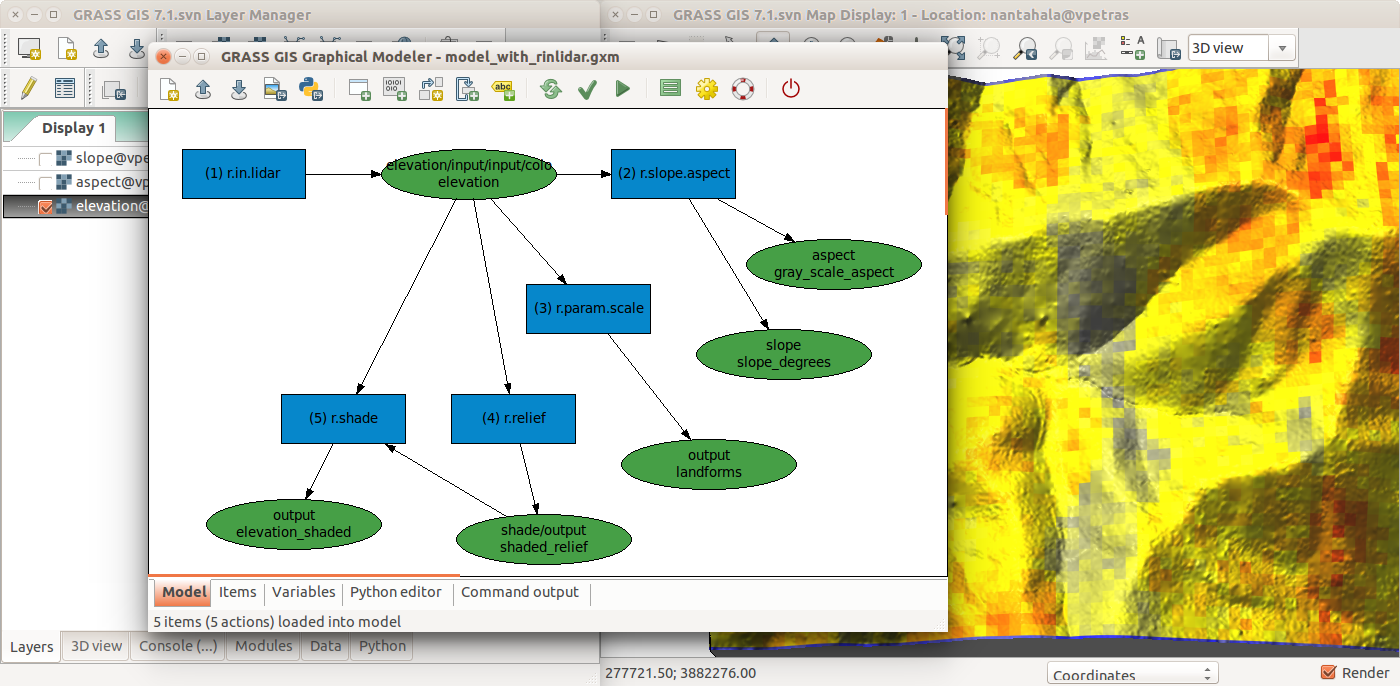Image resolution: width=1400 pixels, height=686 pixels.
Task: Select the r.relief action block
Action: [513, 418]
